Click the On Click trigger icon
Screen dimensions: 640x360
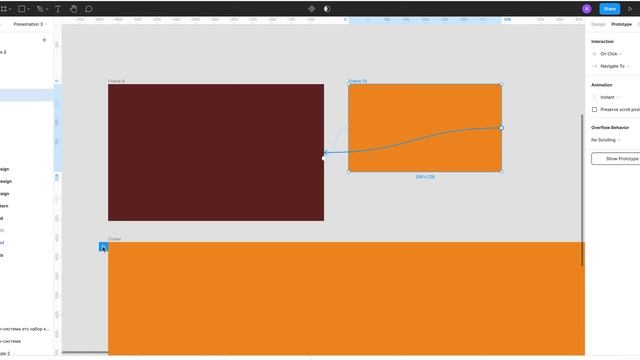[594, 54]
